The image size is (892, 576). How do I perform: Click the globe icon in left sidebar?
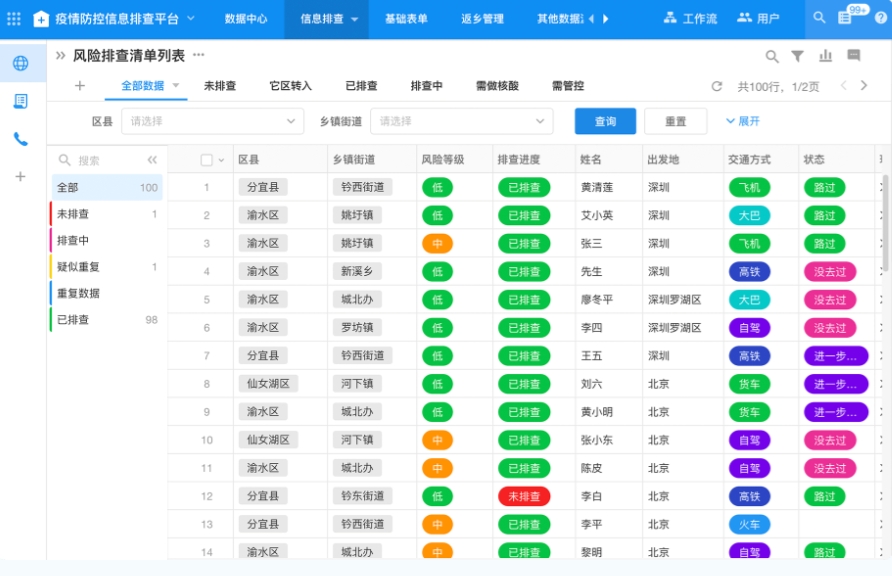pos(20,63)
